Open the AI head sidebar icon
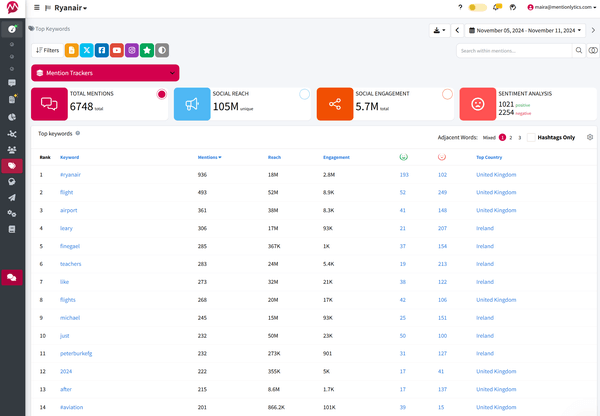600x416 pixels. 12,182
